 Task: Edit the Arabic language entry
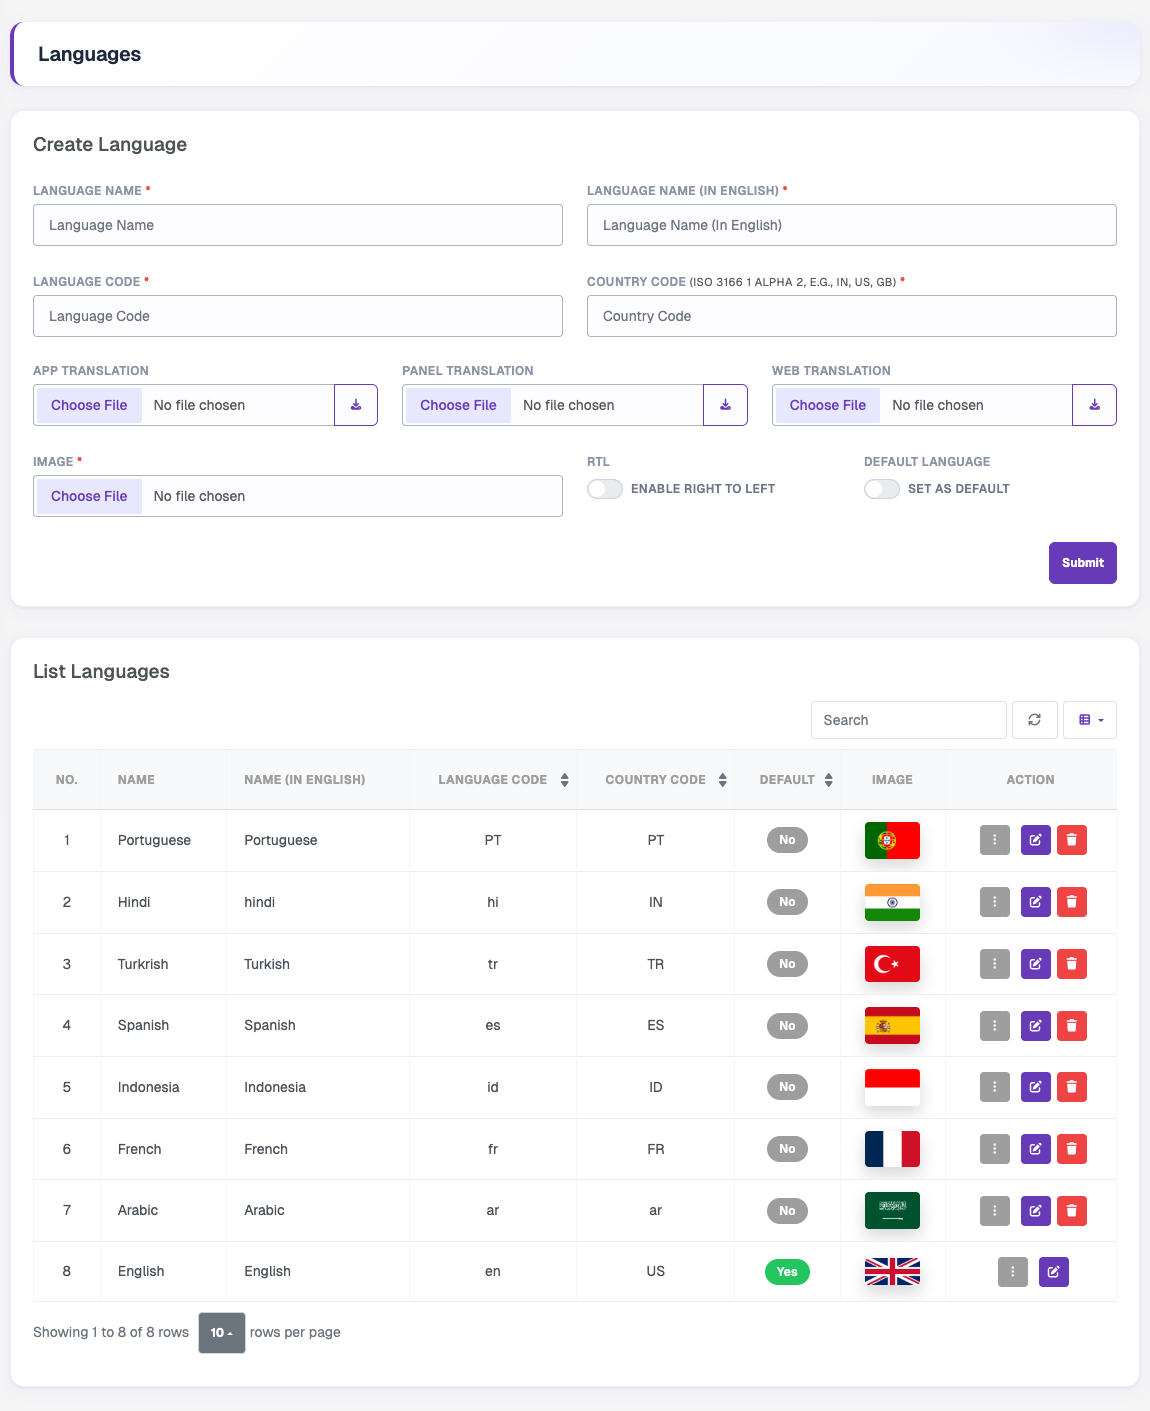coord(1036,1211)
